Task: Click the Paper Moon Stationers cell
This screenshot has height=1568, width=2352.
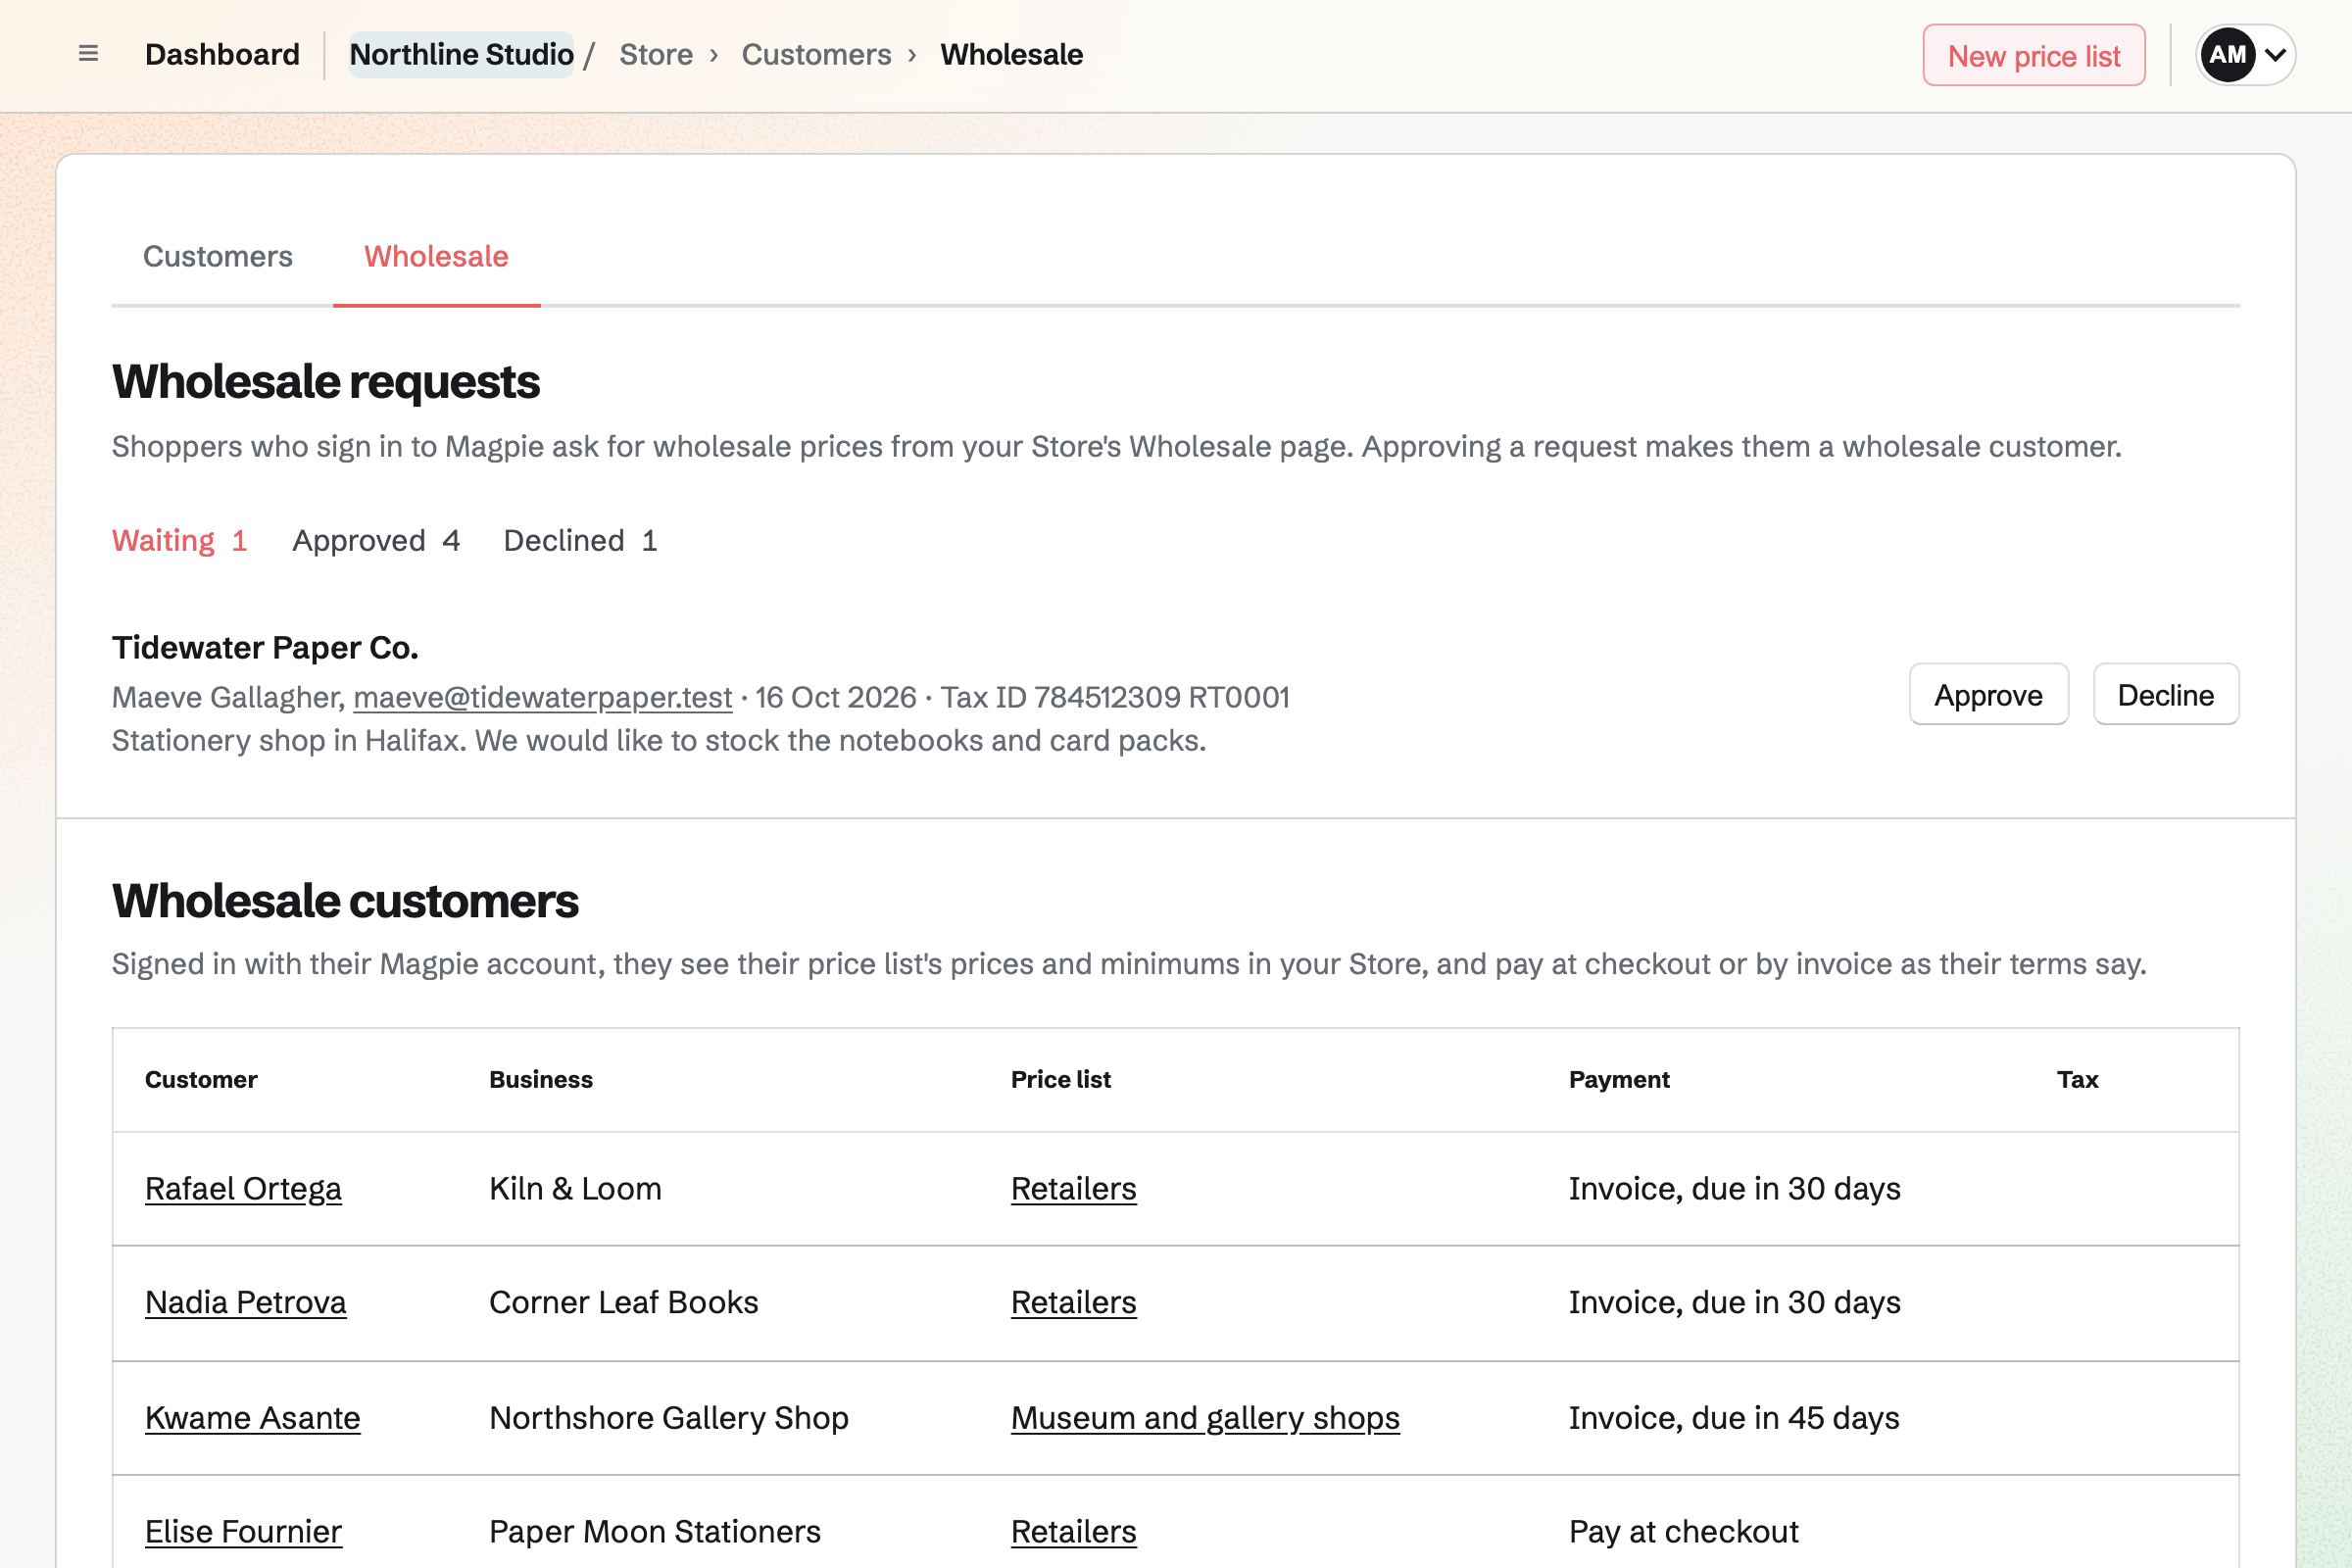Action: pyautogui.click(x=654, y=1532)
